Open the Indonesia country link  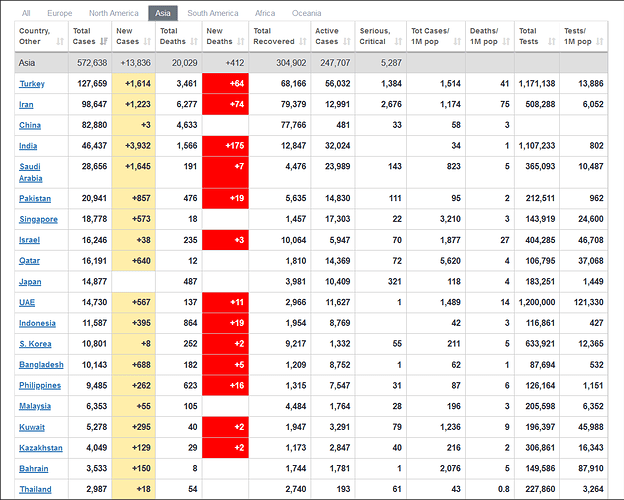(x=37, y=323)
